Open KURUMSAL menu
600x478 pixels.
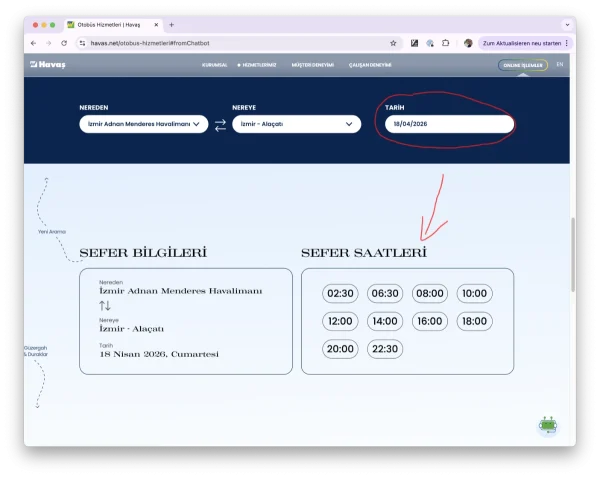pyautogui.click(x=214, y=65)
